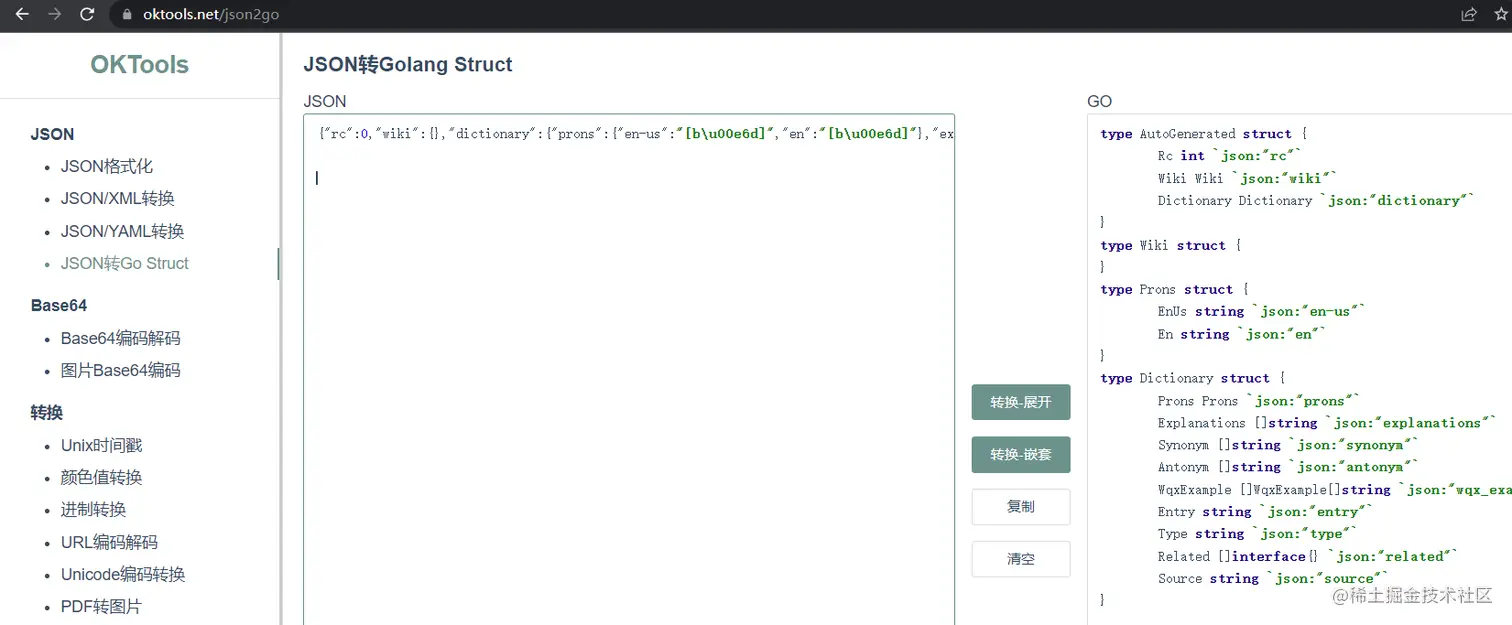Open 图片Base64编码 tool
The width and height of the screenshot is (1512, 625).
point(120,370)
